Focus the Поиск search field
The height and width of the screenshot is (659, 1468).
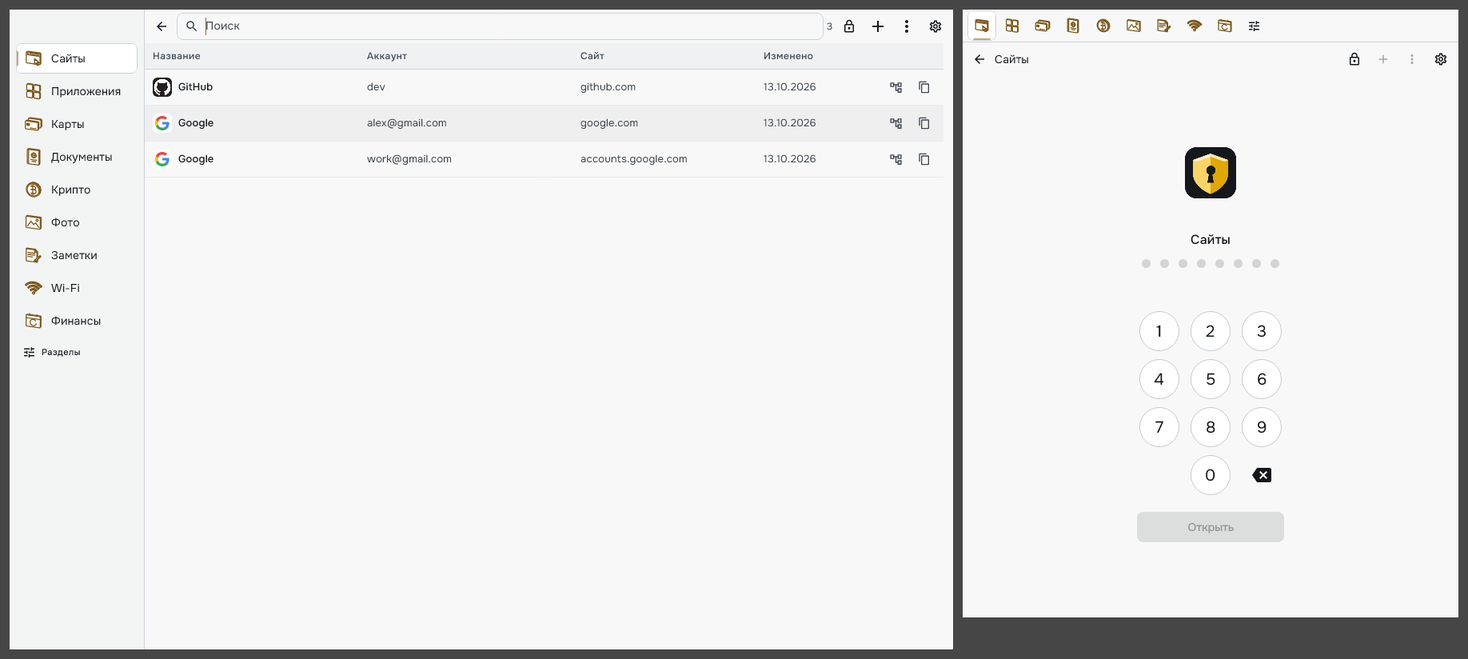click(x=500, y=26)
